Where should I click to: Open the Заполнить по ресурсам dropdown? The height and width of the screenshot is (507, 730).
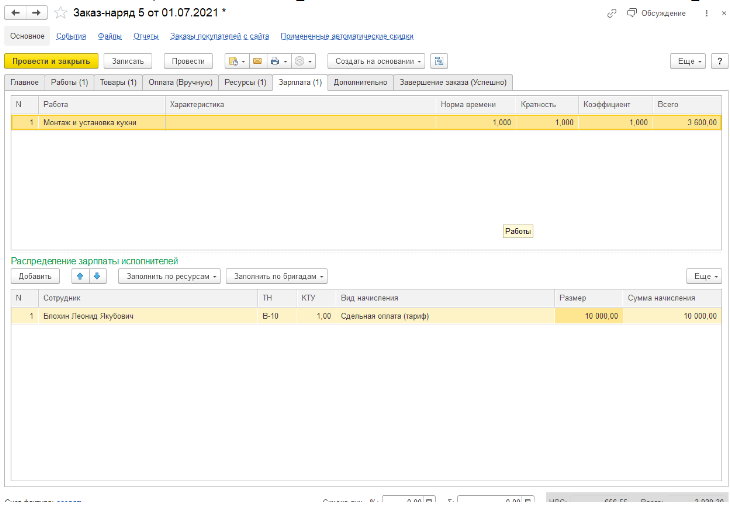pyautogui.click(x=169, y=276)
